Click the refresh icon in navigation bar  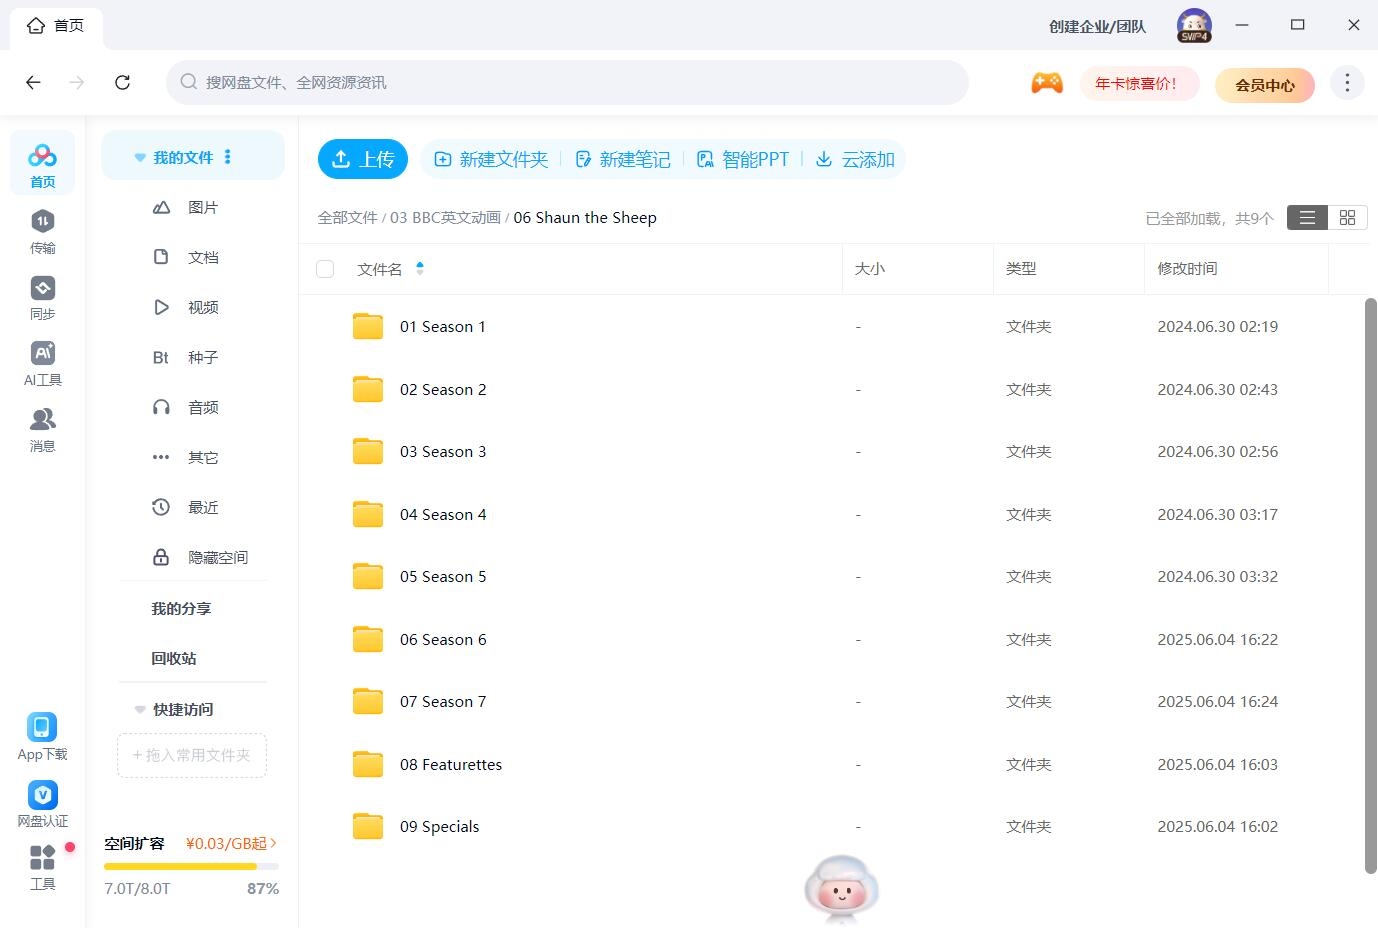point(123,82)
